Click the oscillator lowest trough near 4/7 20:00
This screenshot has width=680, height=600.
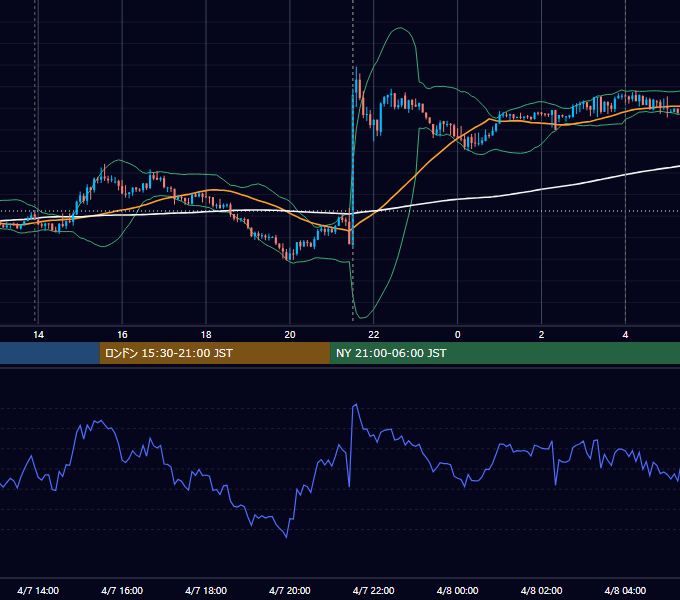point(286,537)
